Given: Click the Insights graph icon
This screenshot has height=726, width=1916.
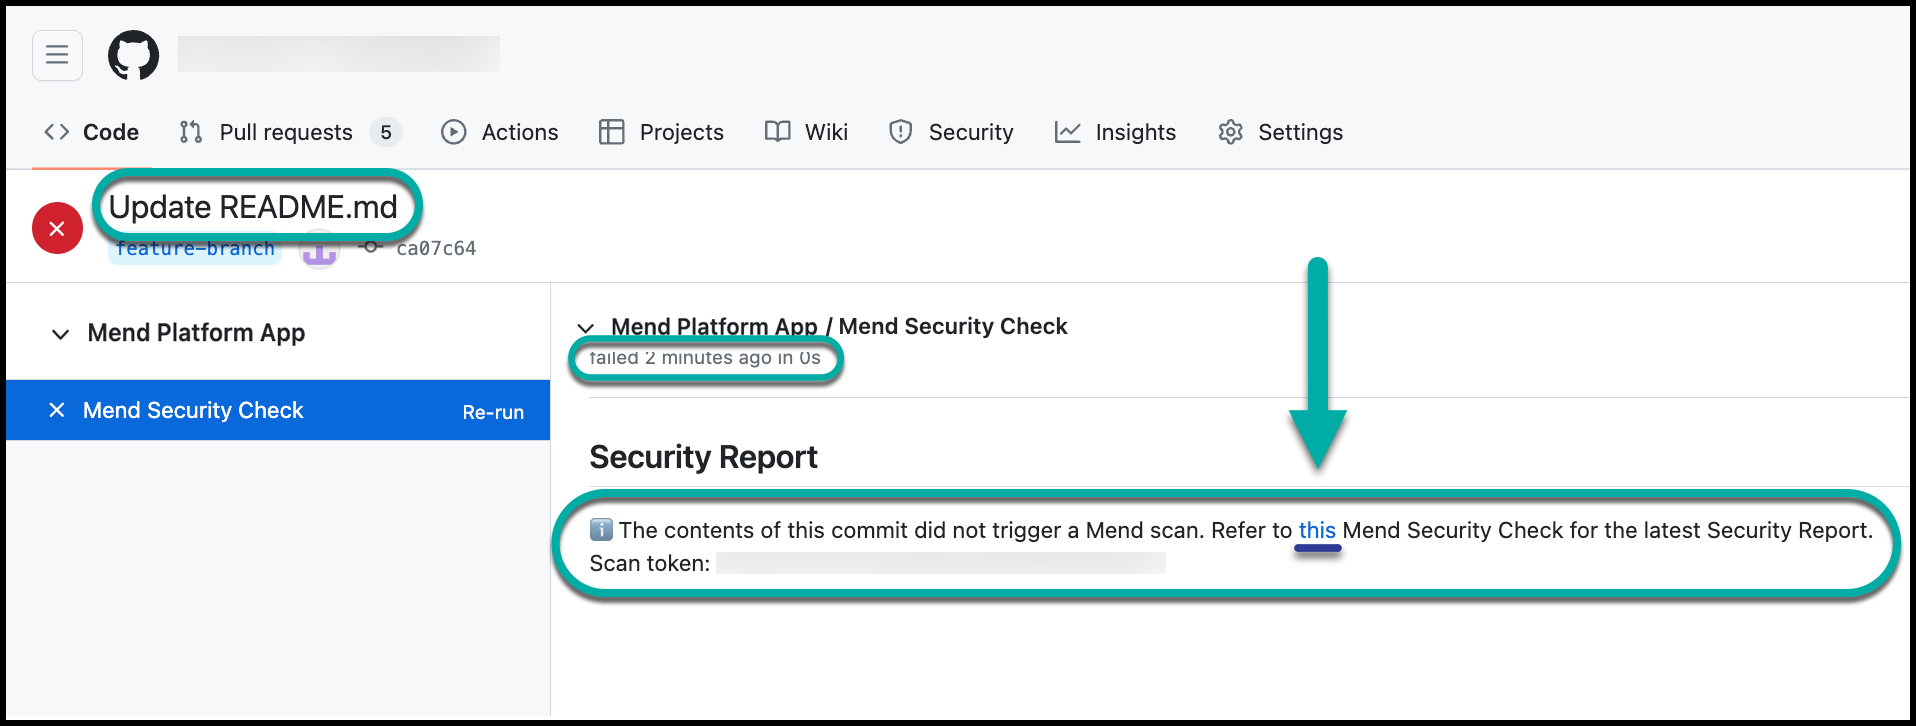Looking at the screenshot, I should click(x=1067, y=132).
